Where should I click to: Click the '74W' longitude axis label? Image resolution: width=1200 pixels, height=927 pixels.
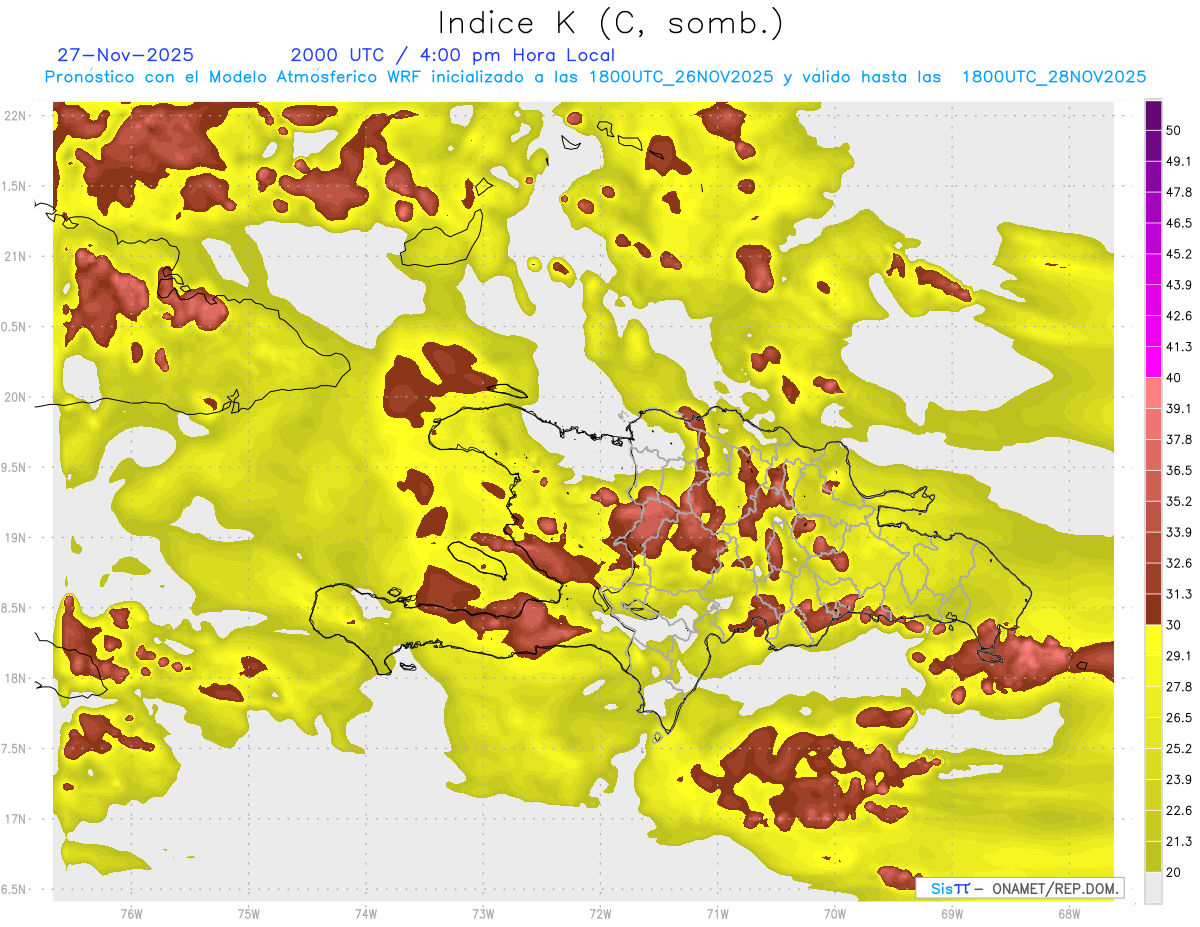coord(365,914)
